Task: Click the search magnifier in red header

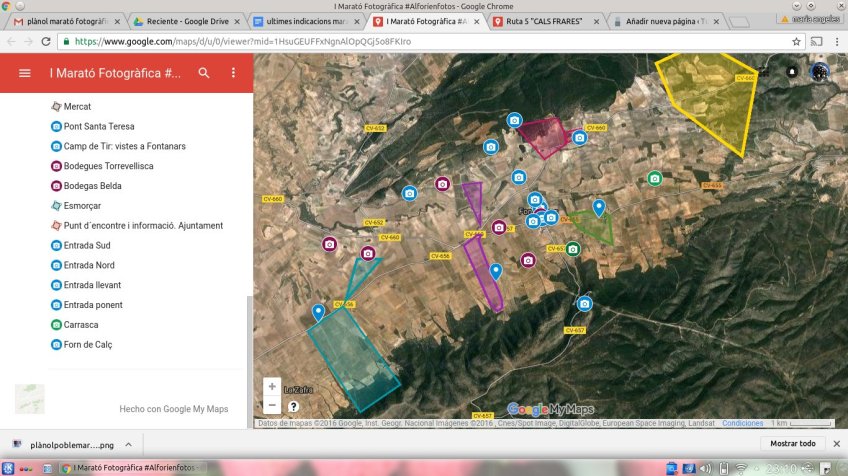Action: coord(204,73)
